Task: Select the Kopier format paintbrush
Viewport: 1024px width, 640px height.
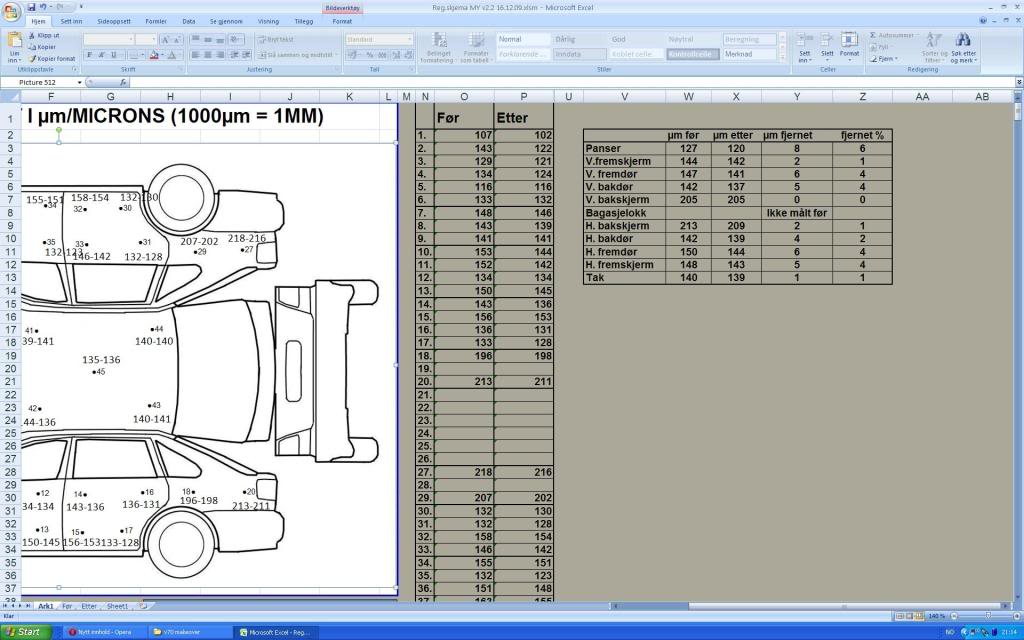Action: (32, 59)
